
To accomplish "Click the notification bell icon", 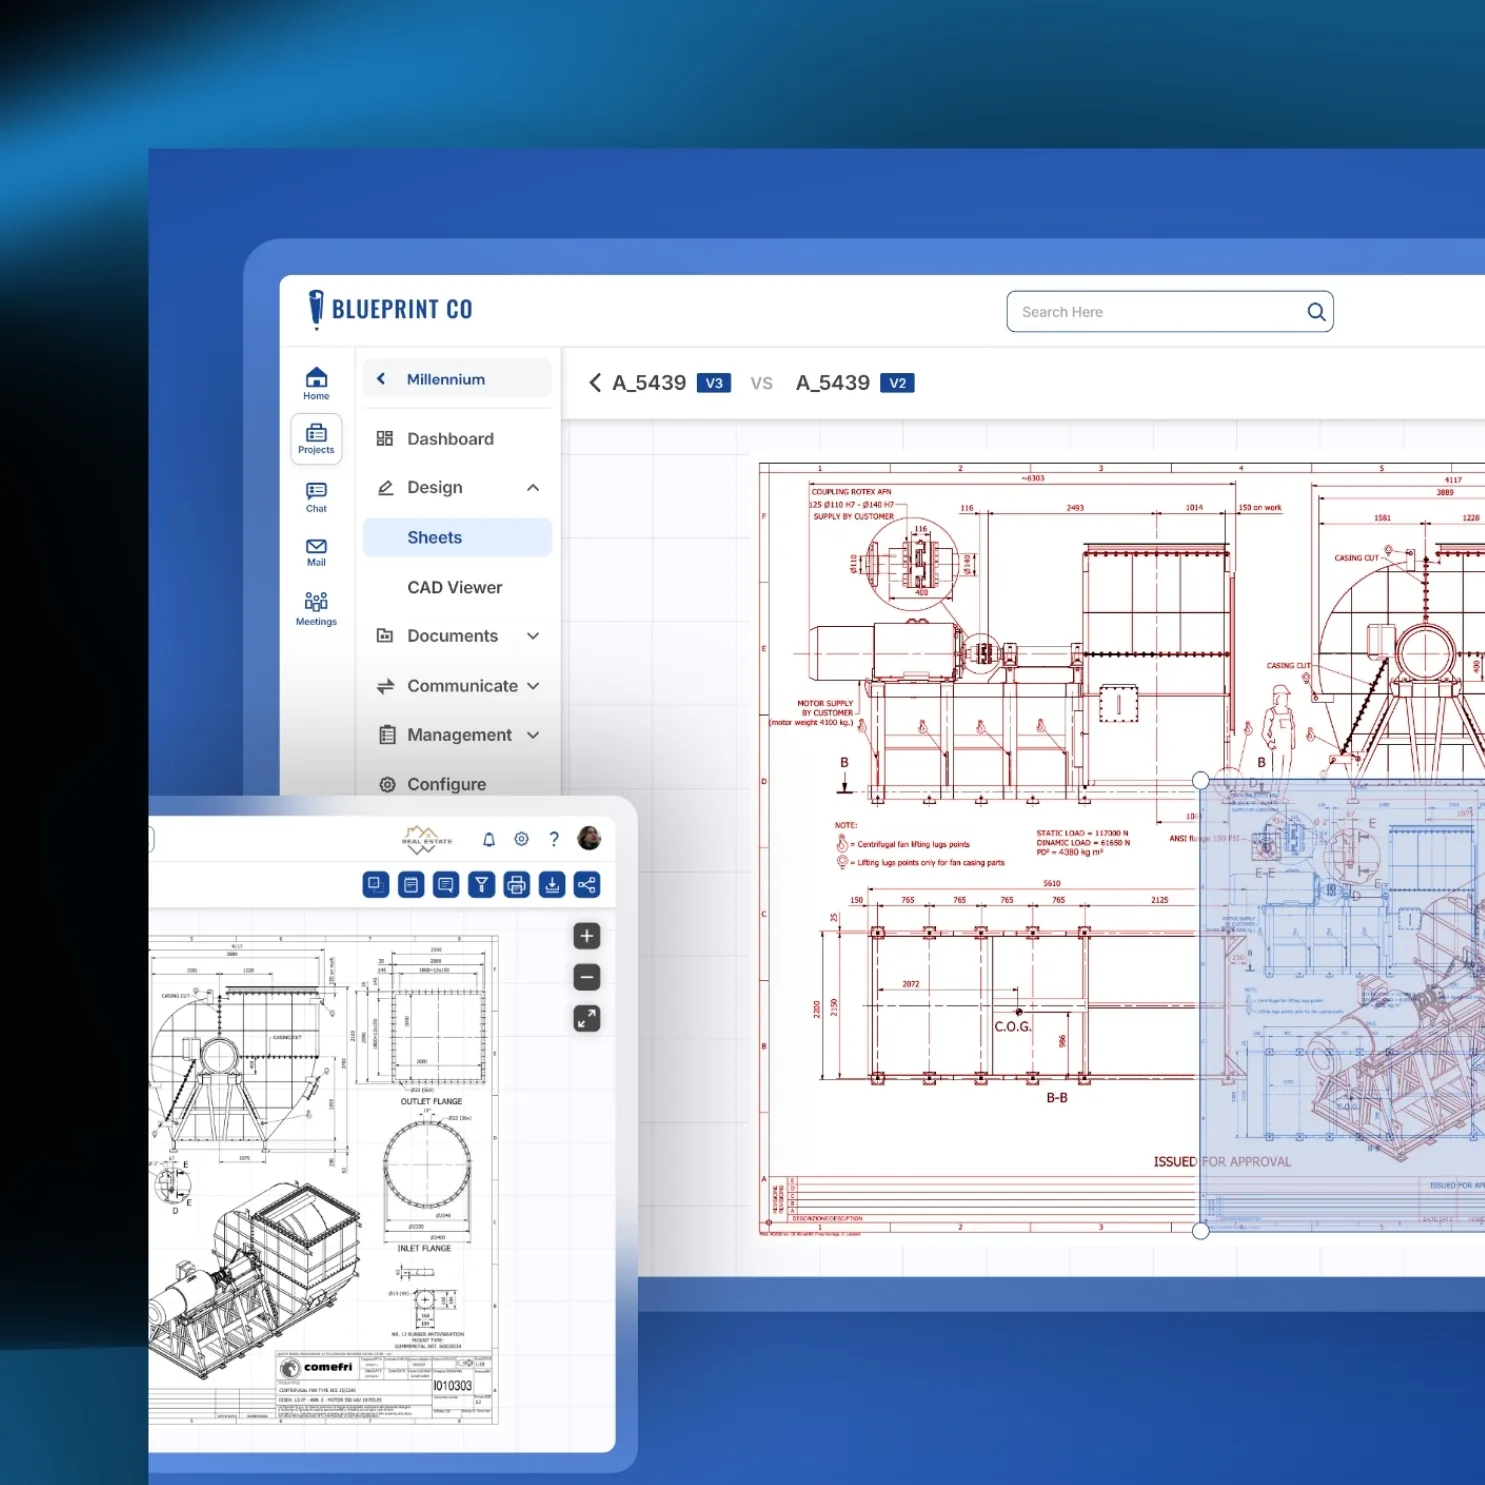I will (487, 839).
